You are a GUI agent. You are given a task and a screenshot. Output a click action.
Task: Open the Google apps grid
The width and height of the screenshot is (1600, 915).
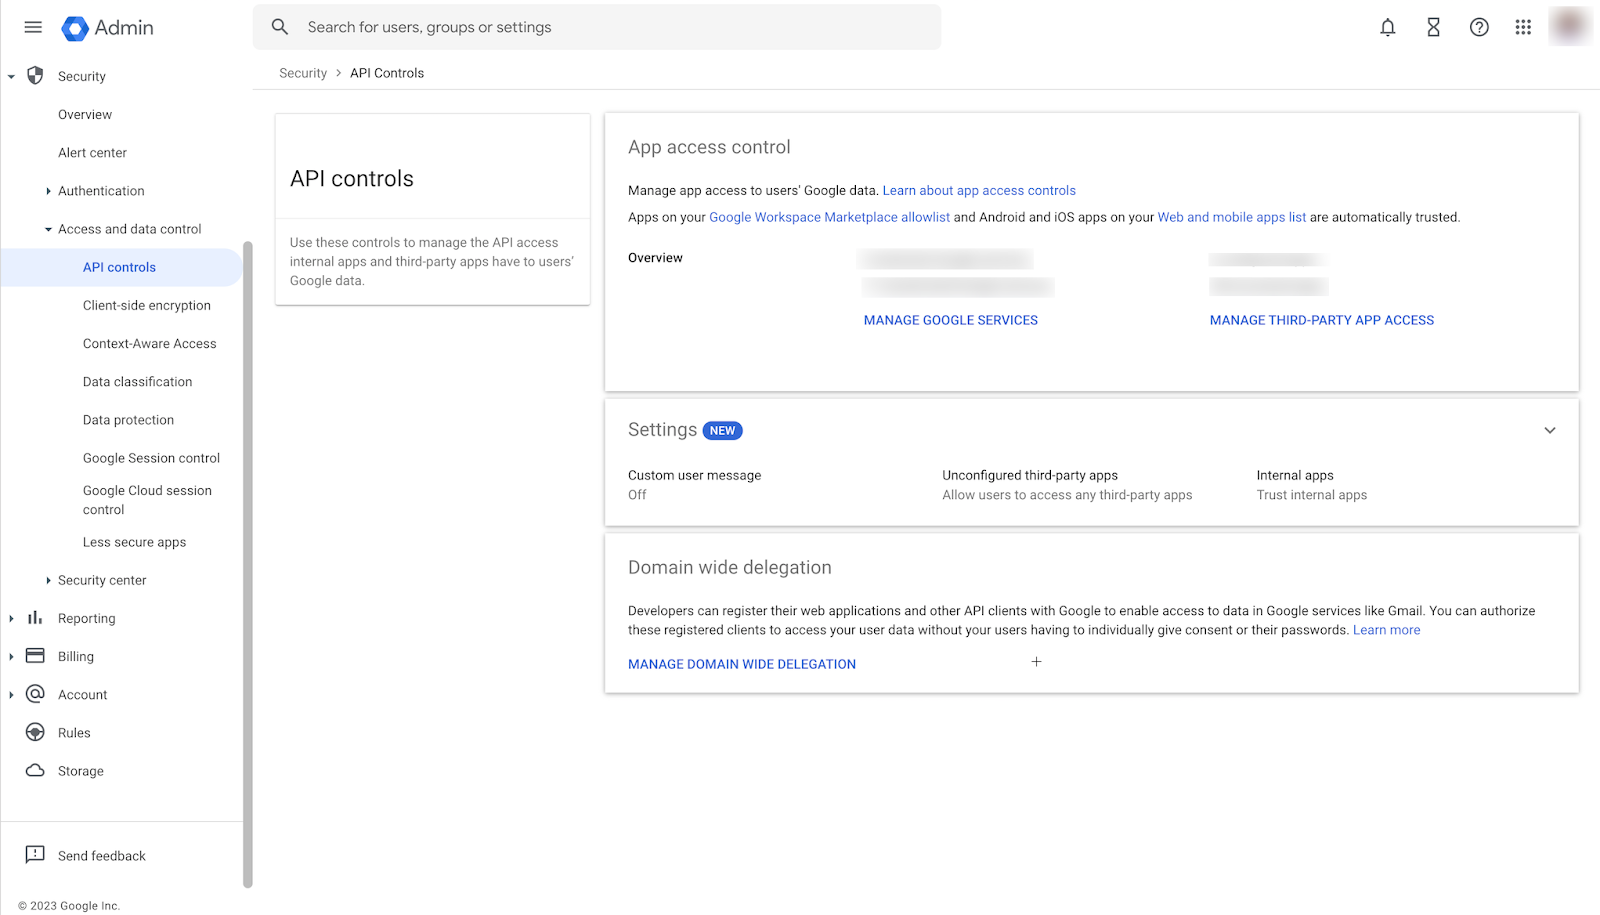coord(1523,27)
